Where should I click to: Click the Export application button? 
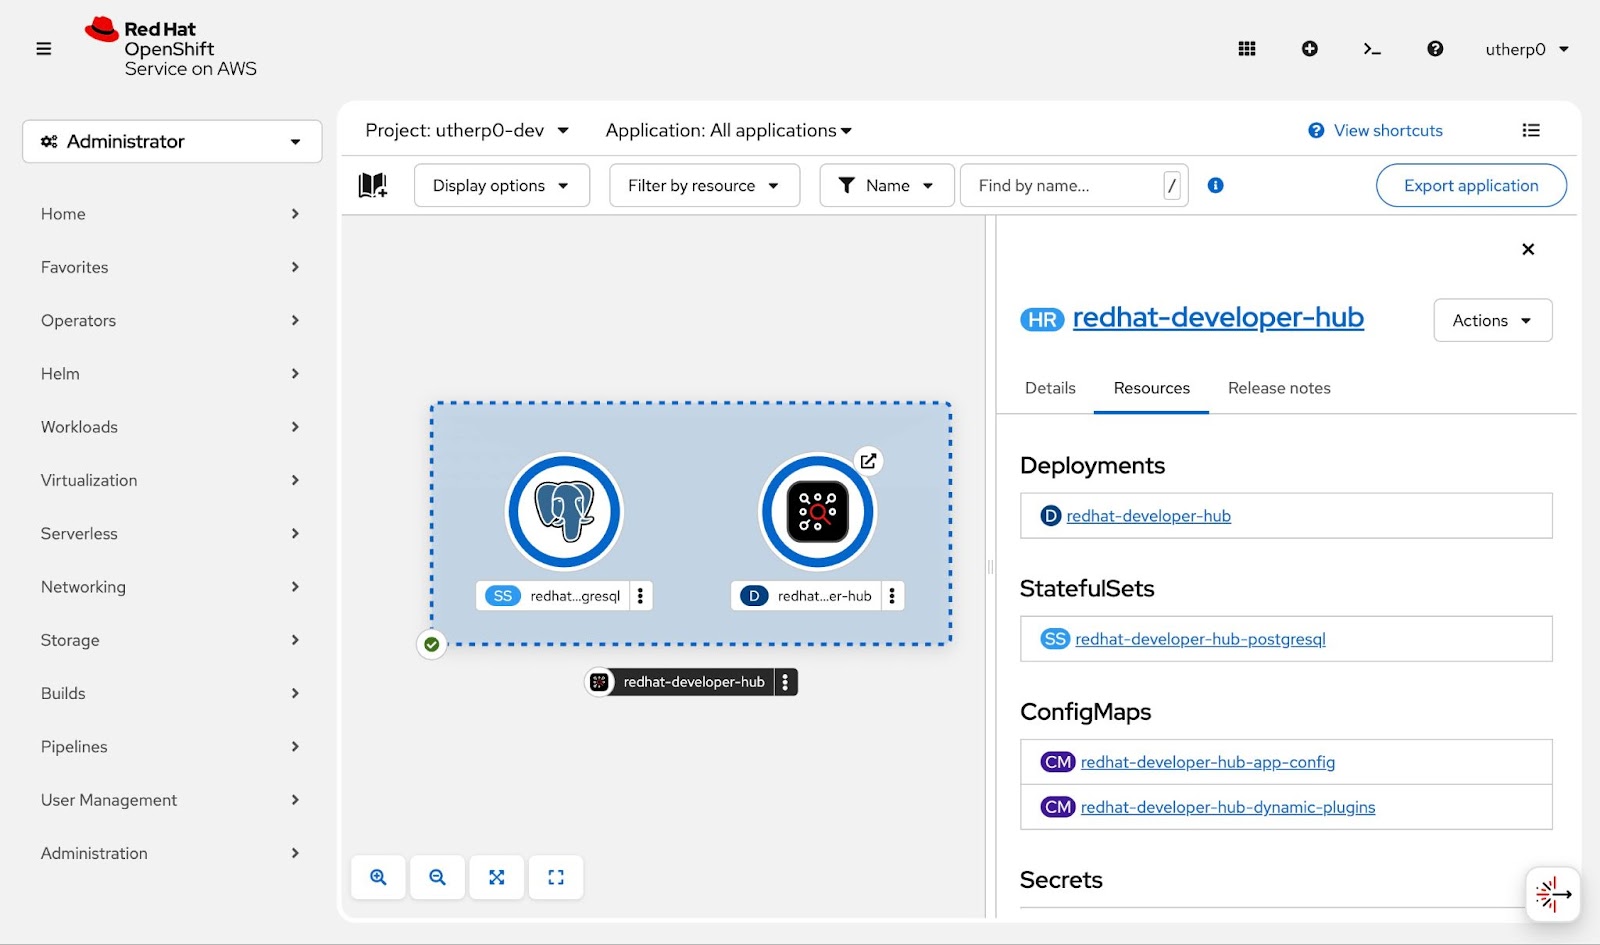pos(1470,185)
